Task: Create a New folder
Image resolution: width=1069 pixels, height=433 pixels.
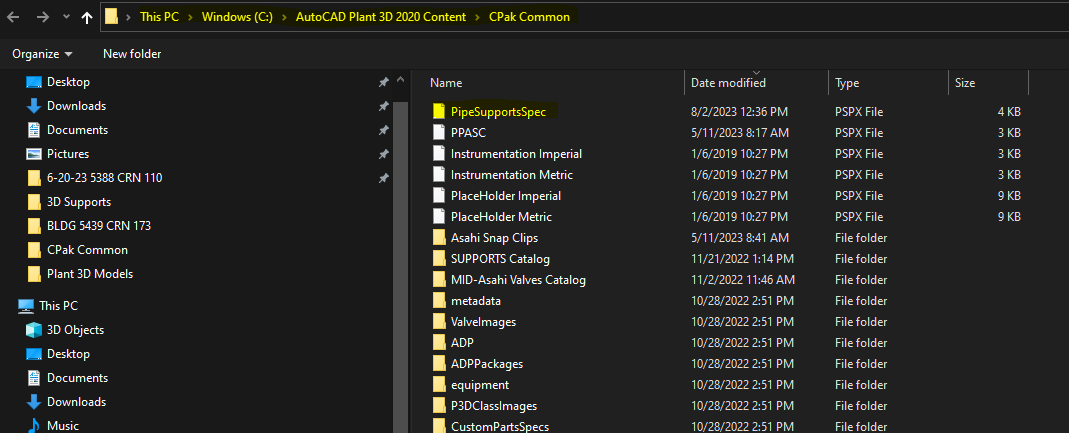Action: pos(132,53)
